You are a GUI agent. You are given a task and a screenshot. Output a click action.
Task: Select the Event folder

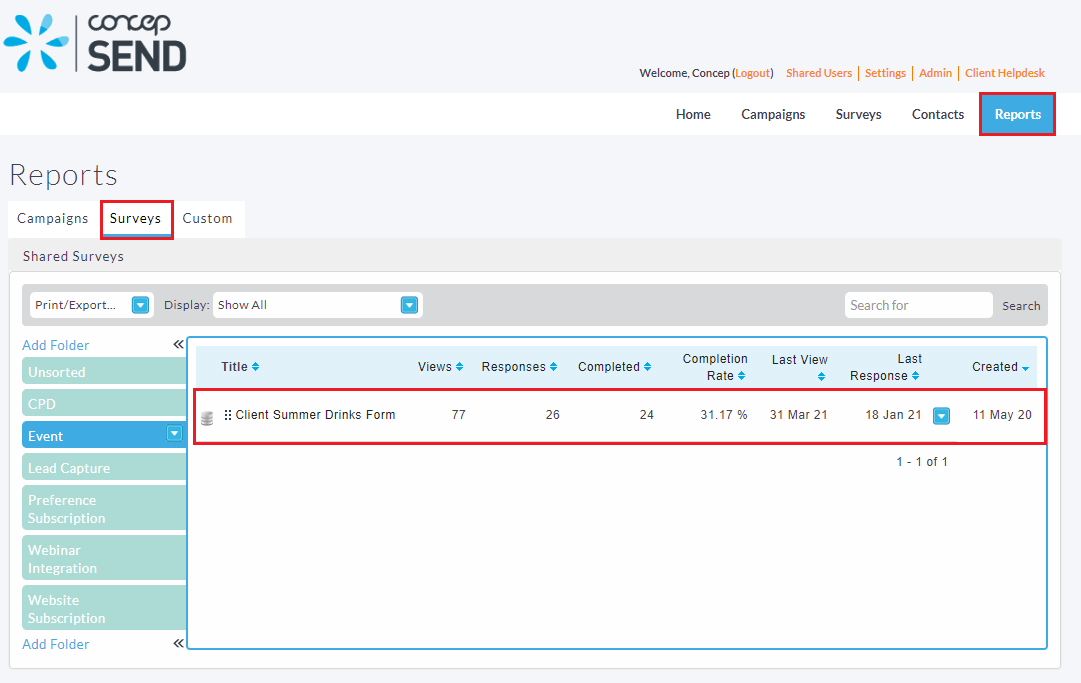pos(104,435)
